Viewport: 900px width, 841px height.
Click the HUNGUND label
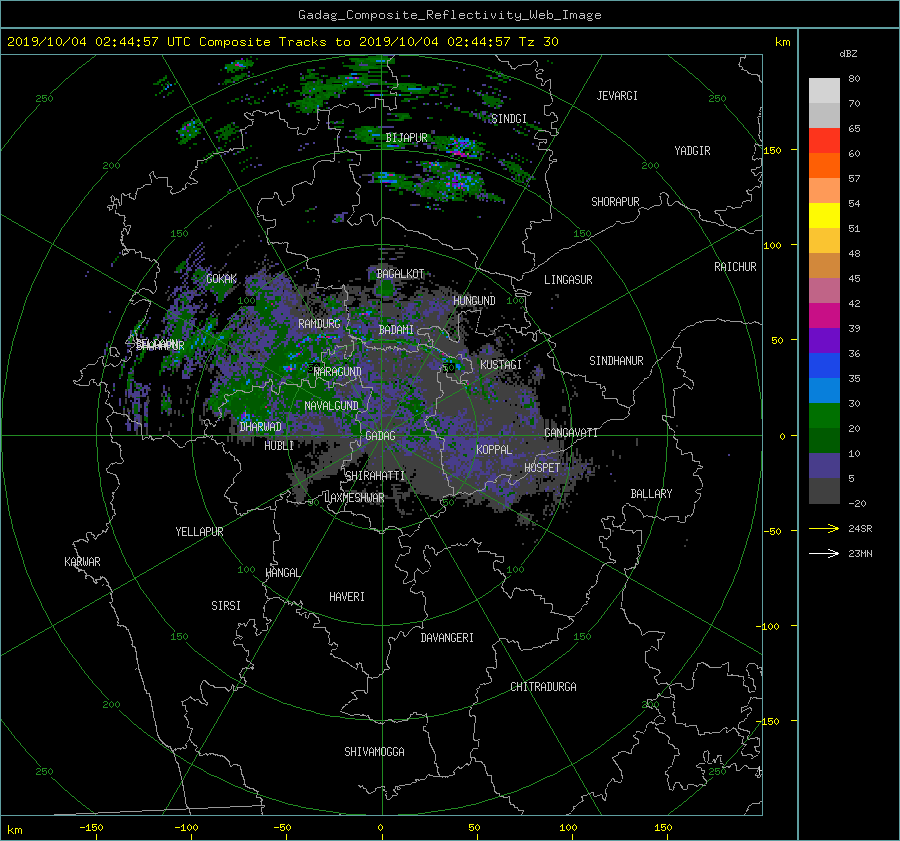tap(474, 301)
